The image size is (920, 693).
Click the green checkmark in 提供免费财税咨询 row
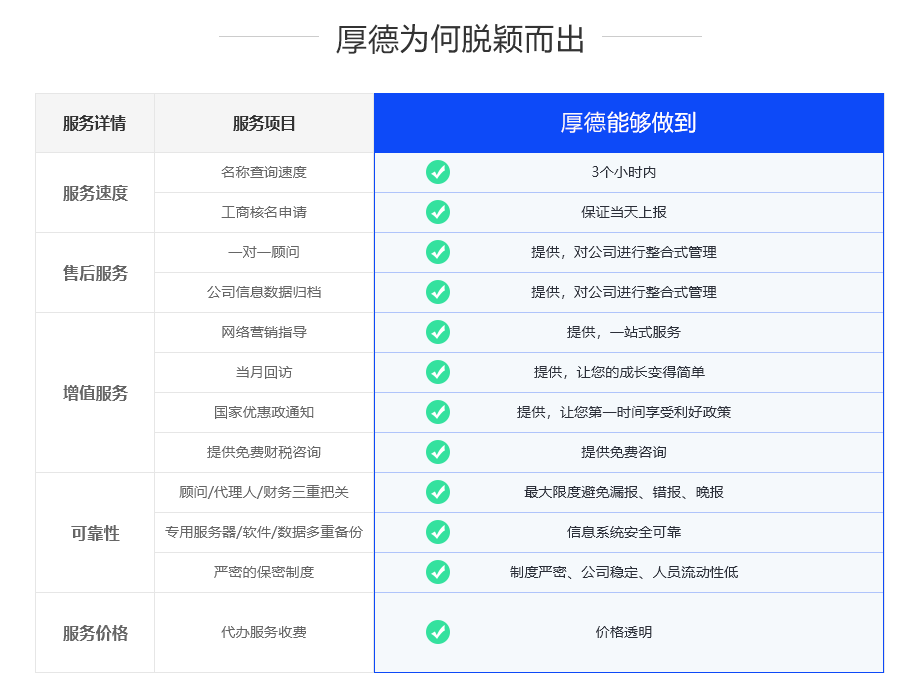[438, 452]
